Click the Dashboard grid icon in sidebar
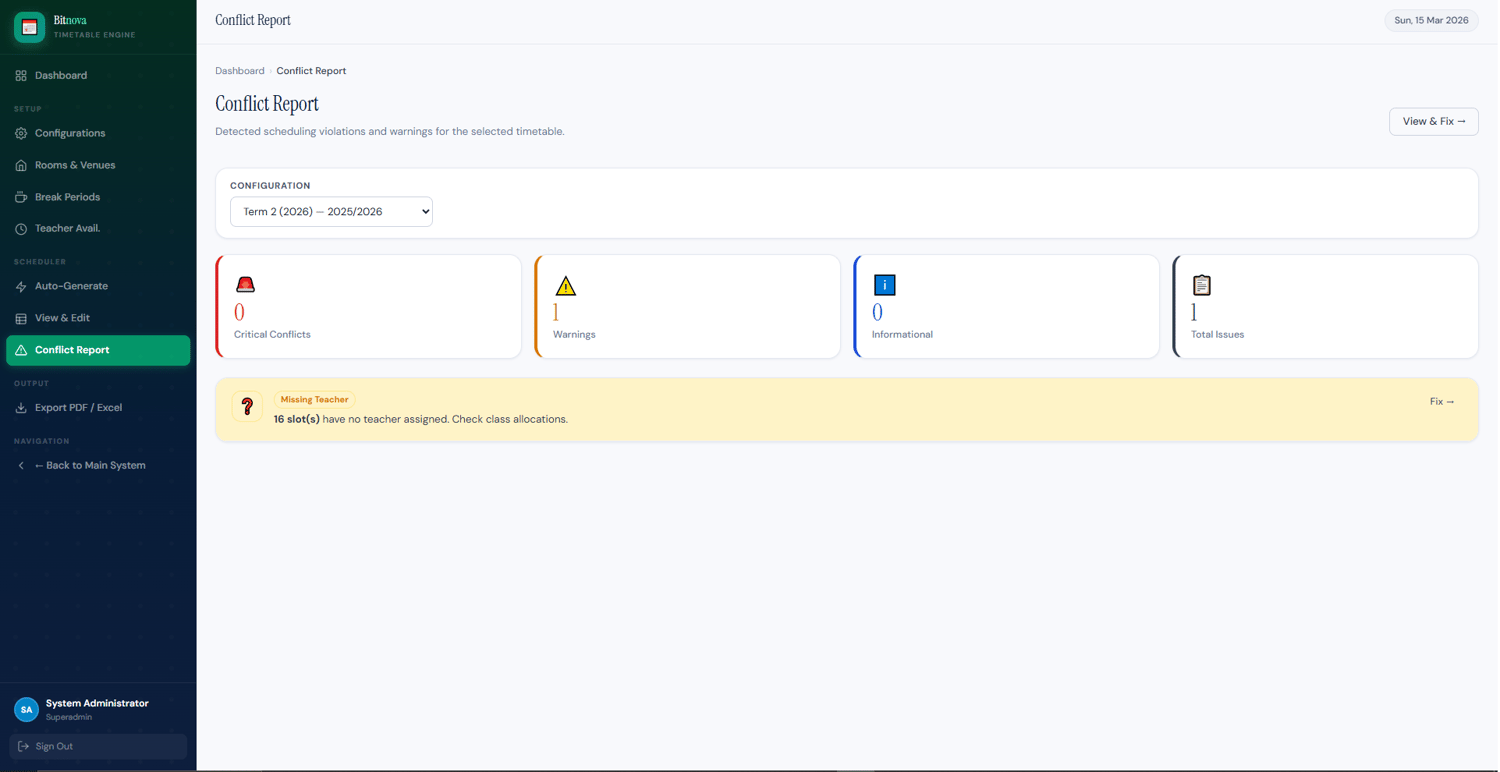Viewport: 1500px width, 772px height. [21, 76]
